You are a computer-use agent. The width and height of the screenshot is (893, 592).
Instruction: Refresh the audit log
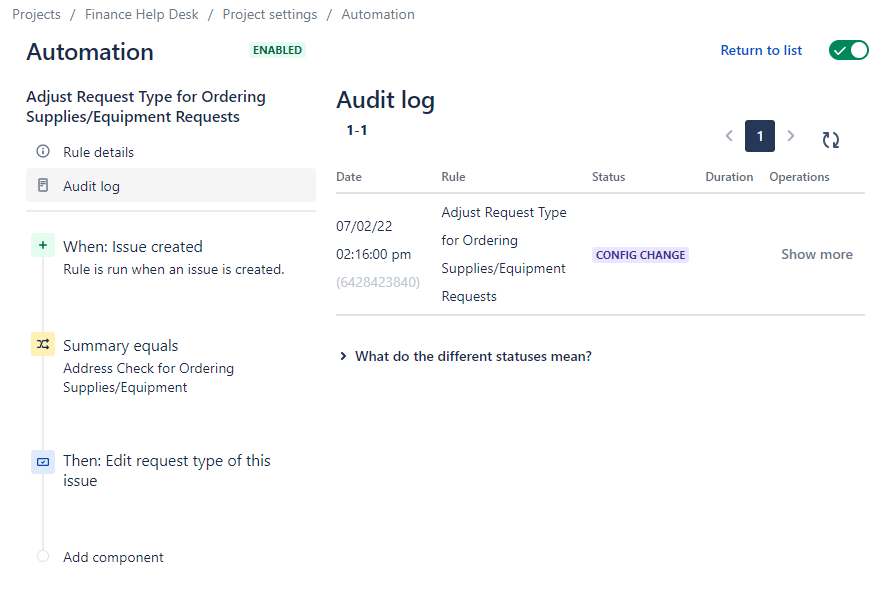(x=830, y=140)
